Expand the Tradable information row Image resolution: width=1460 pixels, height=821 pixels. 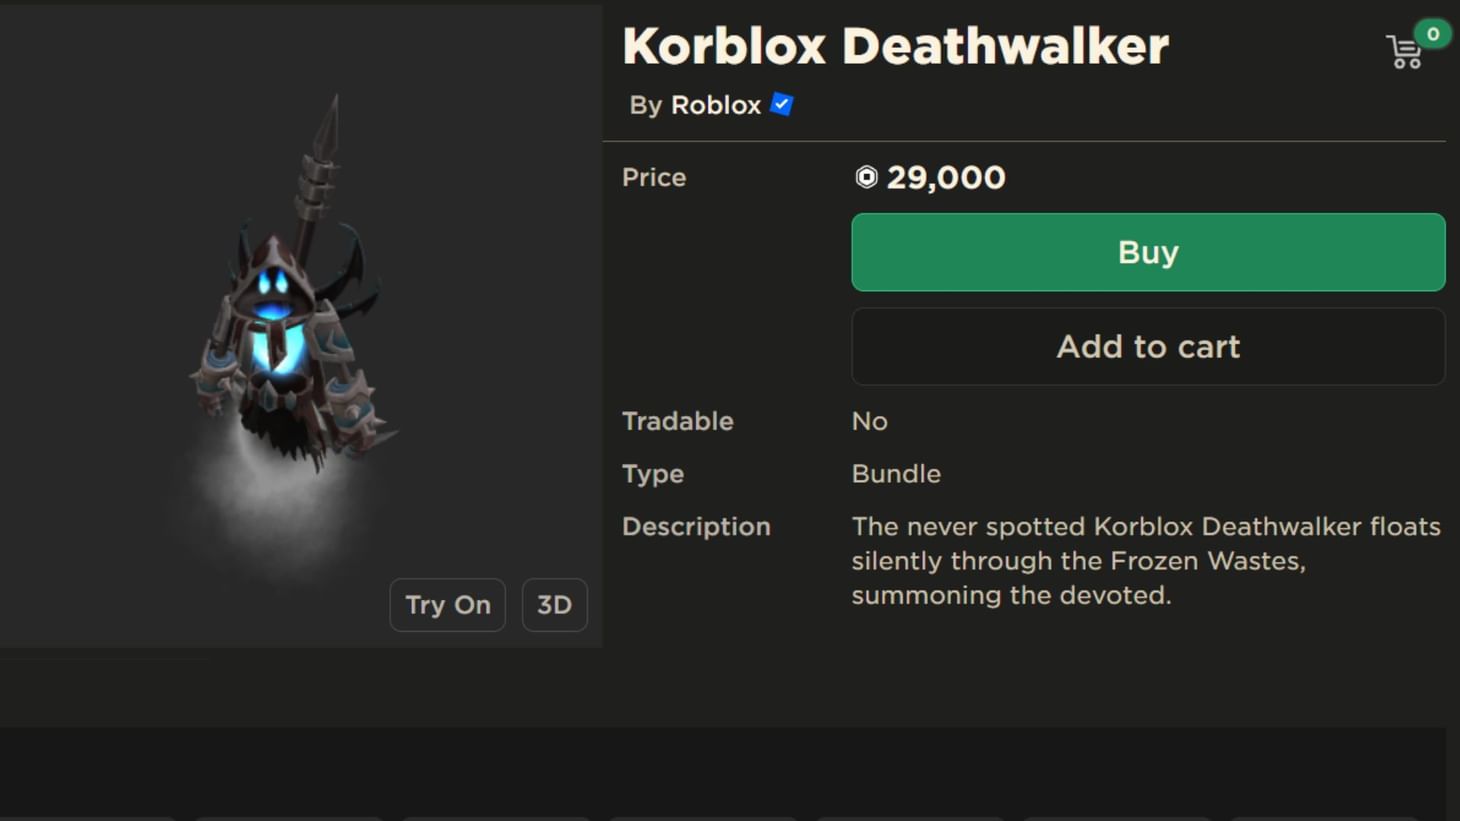(868, 421)
